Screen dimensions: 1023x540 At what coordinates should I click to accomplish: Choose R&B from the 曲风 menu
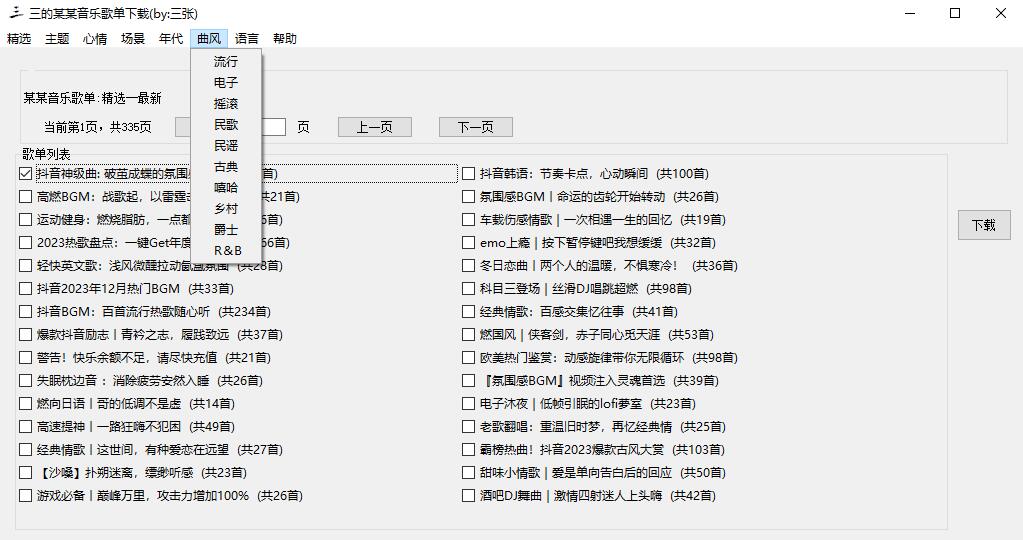click(226, 250)
